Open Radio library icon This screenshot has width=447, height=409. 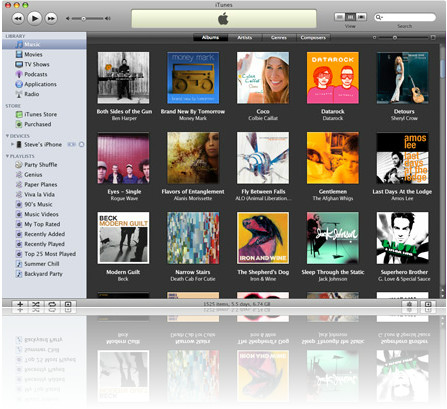point(19,94)
